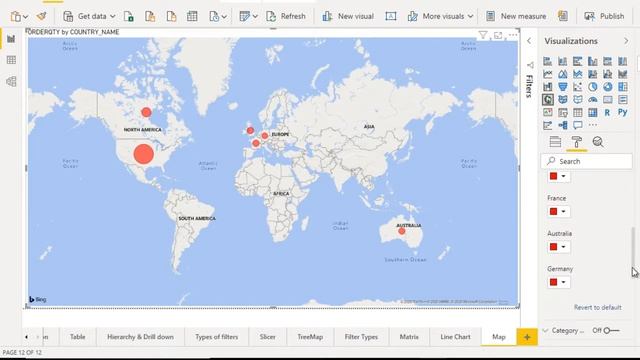Screen dimensions: 640x360
Task: Select the Stacked bar chart visualization
Action: pos(548,61)
